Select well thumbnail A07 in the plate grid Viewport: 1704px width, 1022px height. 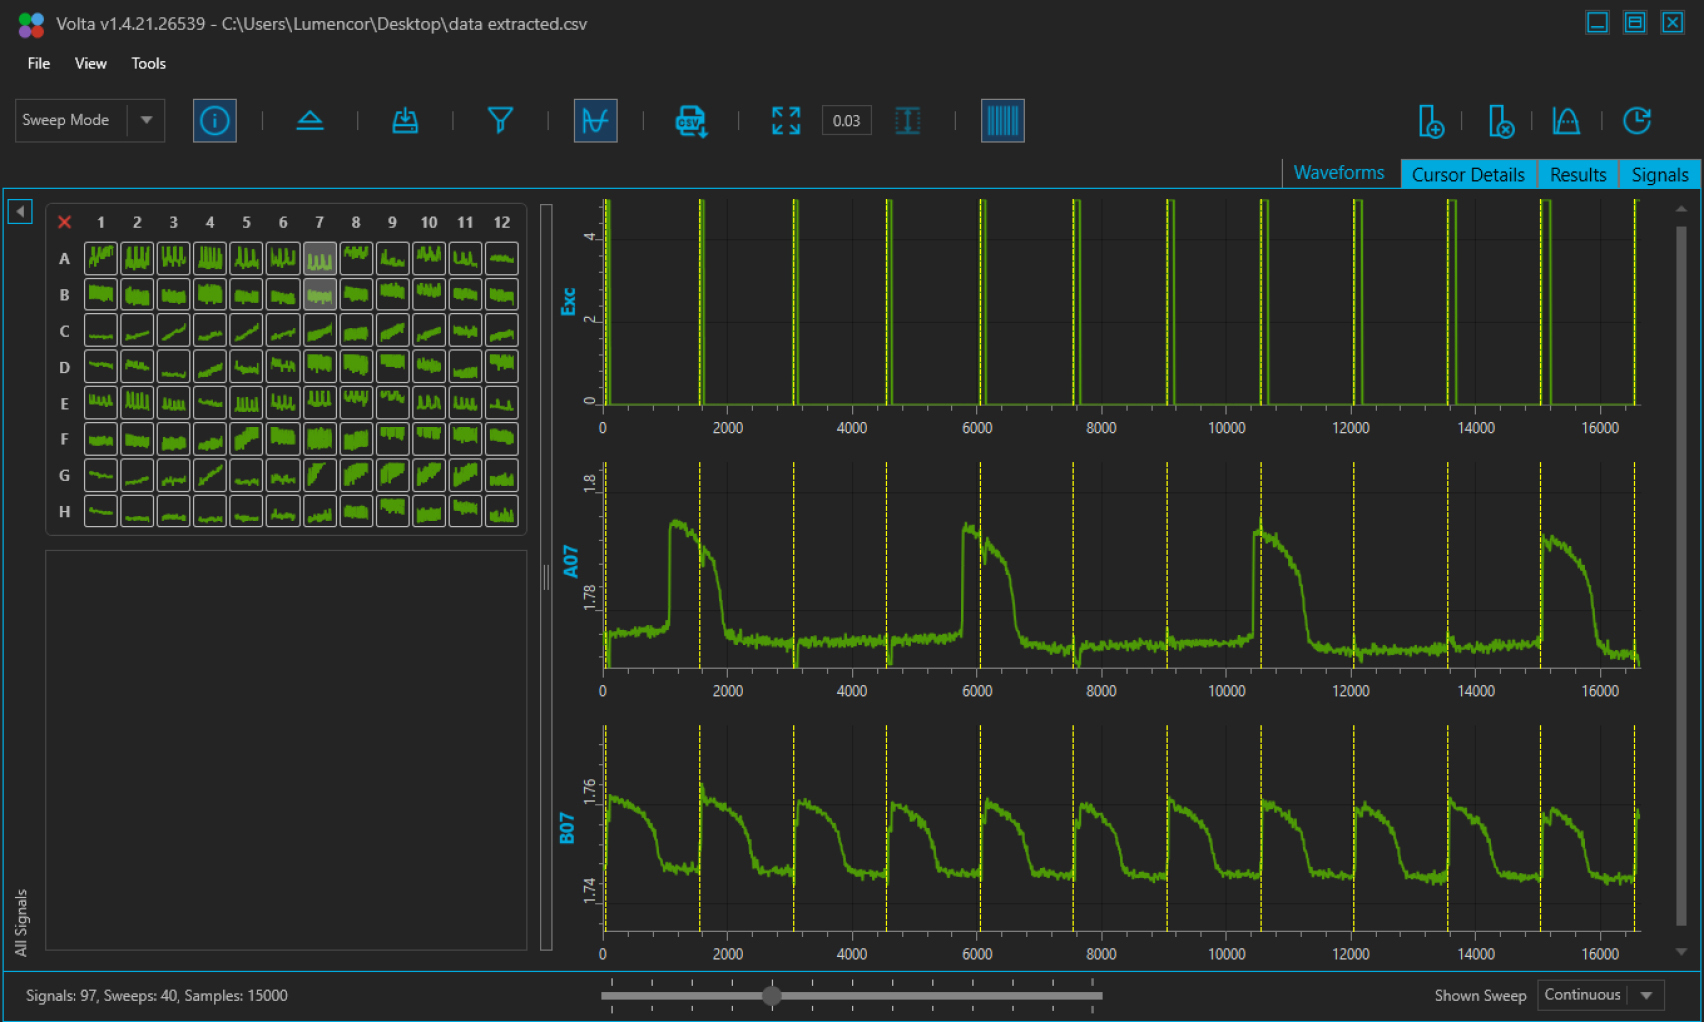(x=319, y=258)
